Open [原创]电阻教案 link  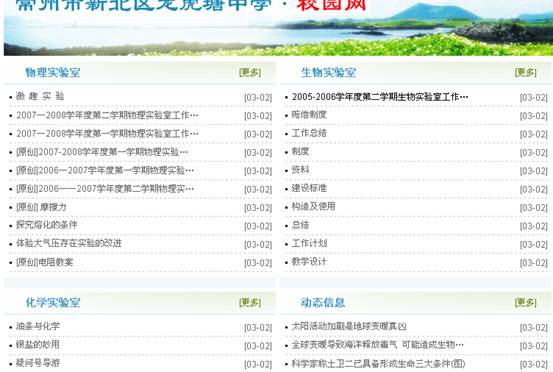point(44,262)
